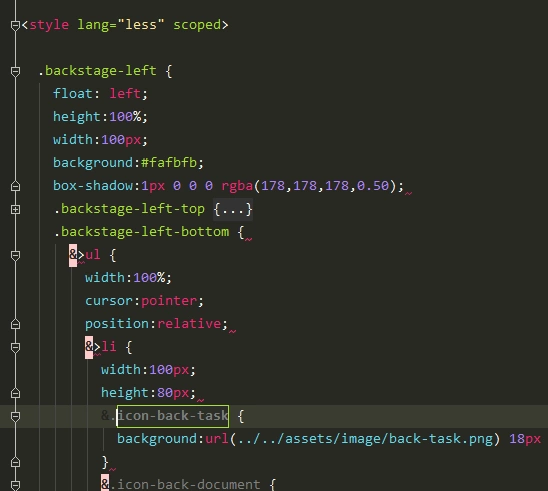Viewport: 548px width, 491px height.
Task: Click the highlighted & before >ul
Action: [73, 255]
